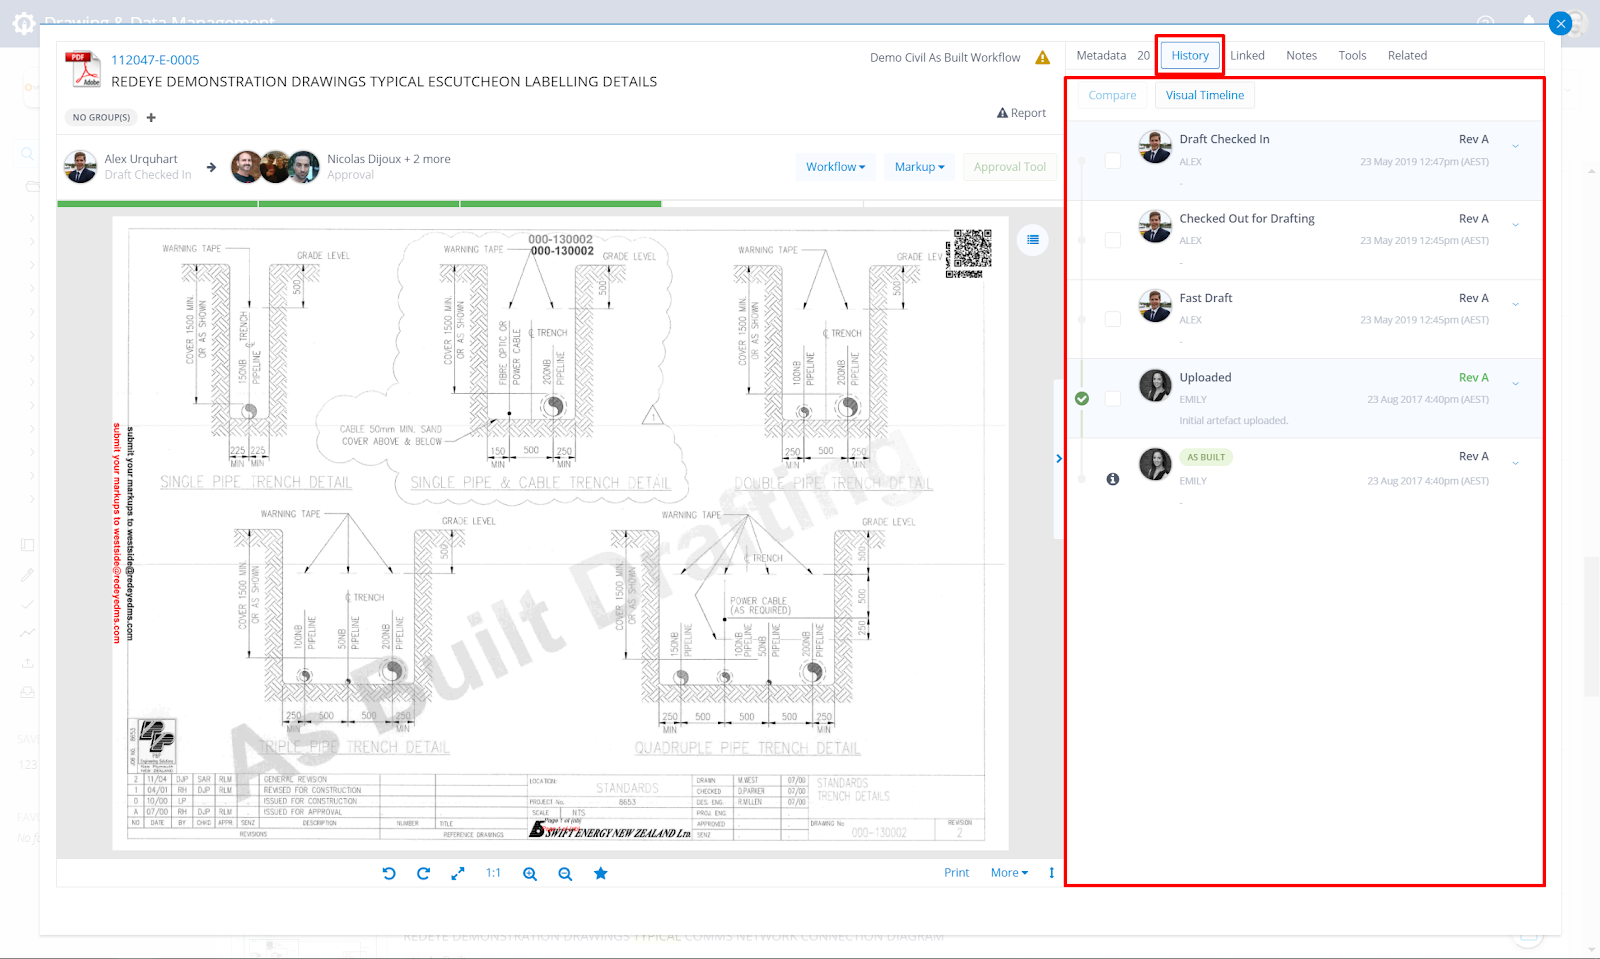Expand the drawing to fullscreen
Image resolution: width=1600 pixels, height=959 pixels.
(x=458, y=873)
